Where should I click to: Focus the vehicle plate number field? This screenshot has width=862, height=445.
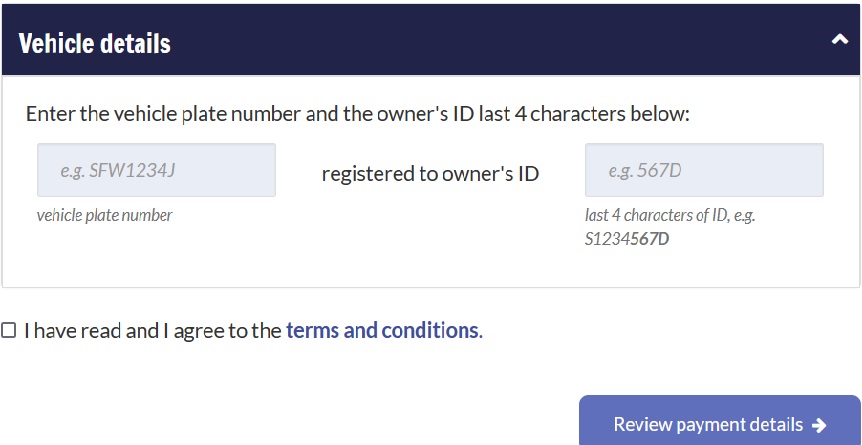(x=156, y=170)
